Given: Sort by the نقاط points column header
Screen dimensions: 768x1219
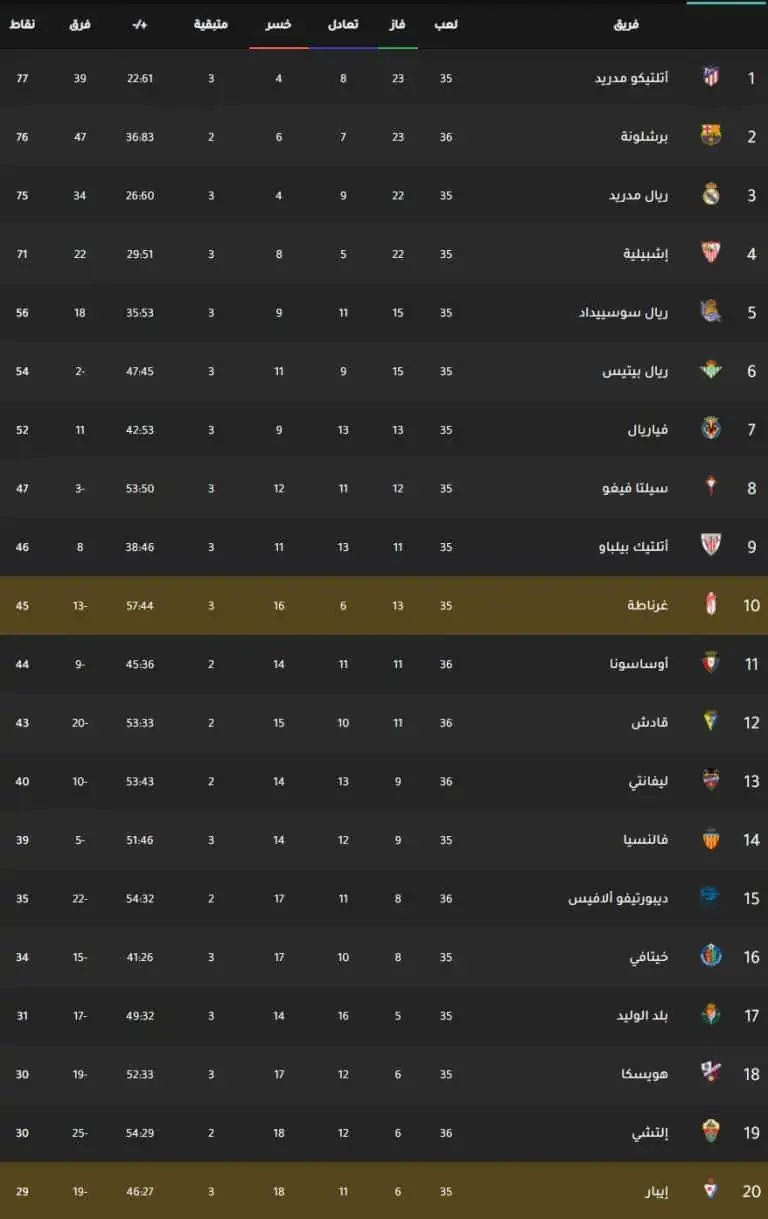Looking at the screenshot, I should point(22,24).
